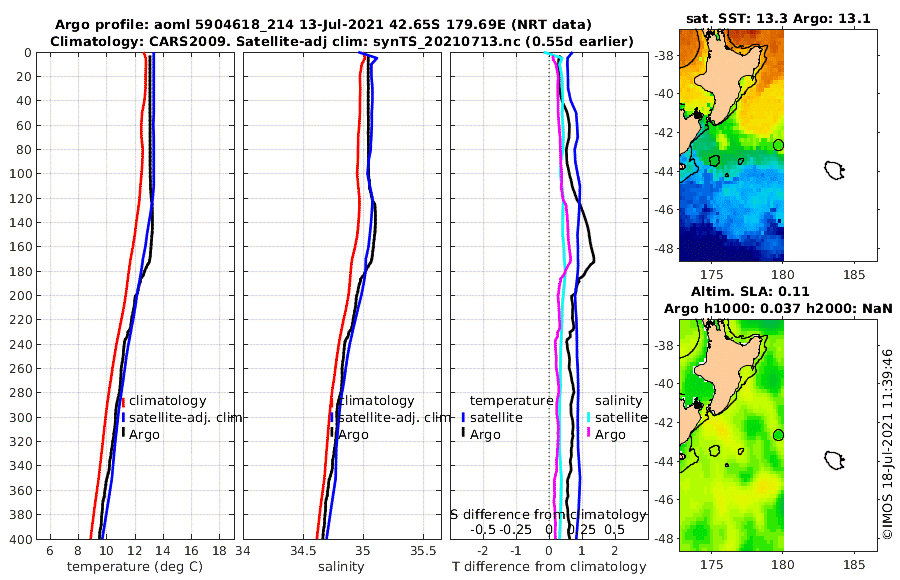
Task: Click the Chatham Island outline on SST map
Action: pos(835,170)
